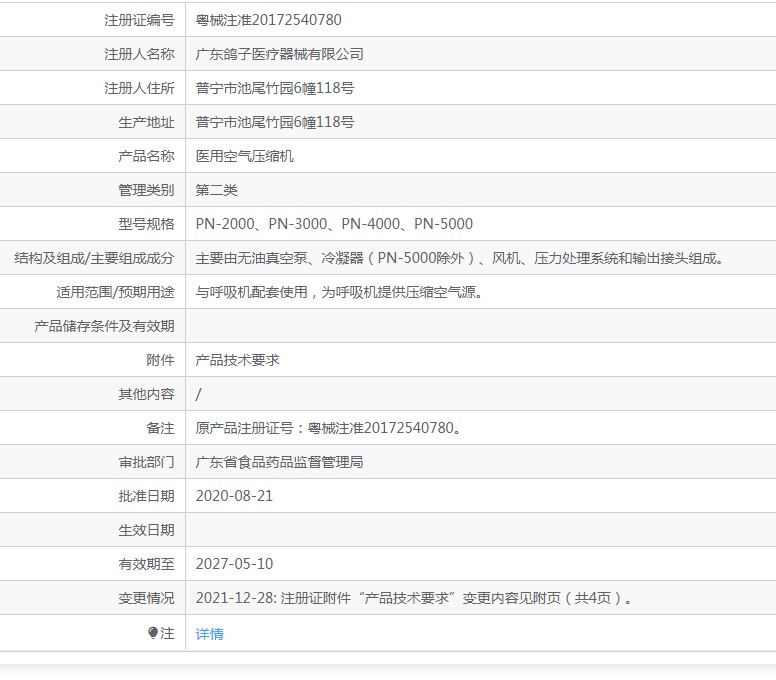
Task: Click the 结构及组成/主要组成成分 label
Action: click(x=94, y=258)
